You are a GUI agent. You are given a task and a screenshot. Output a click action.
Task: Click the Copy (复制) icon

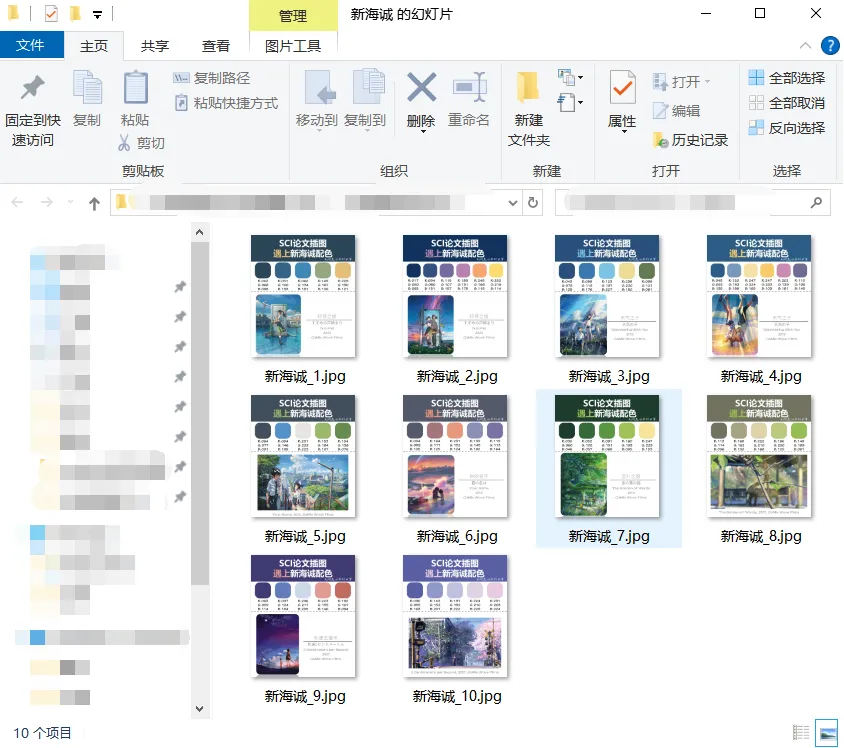[87, 87]
